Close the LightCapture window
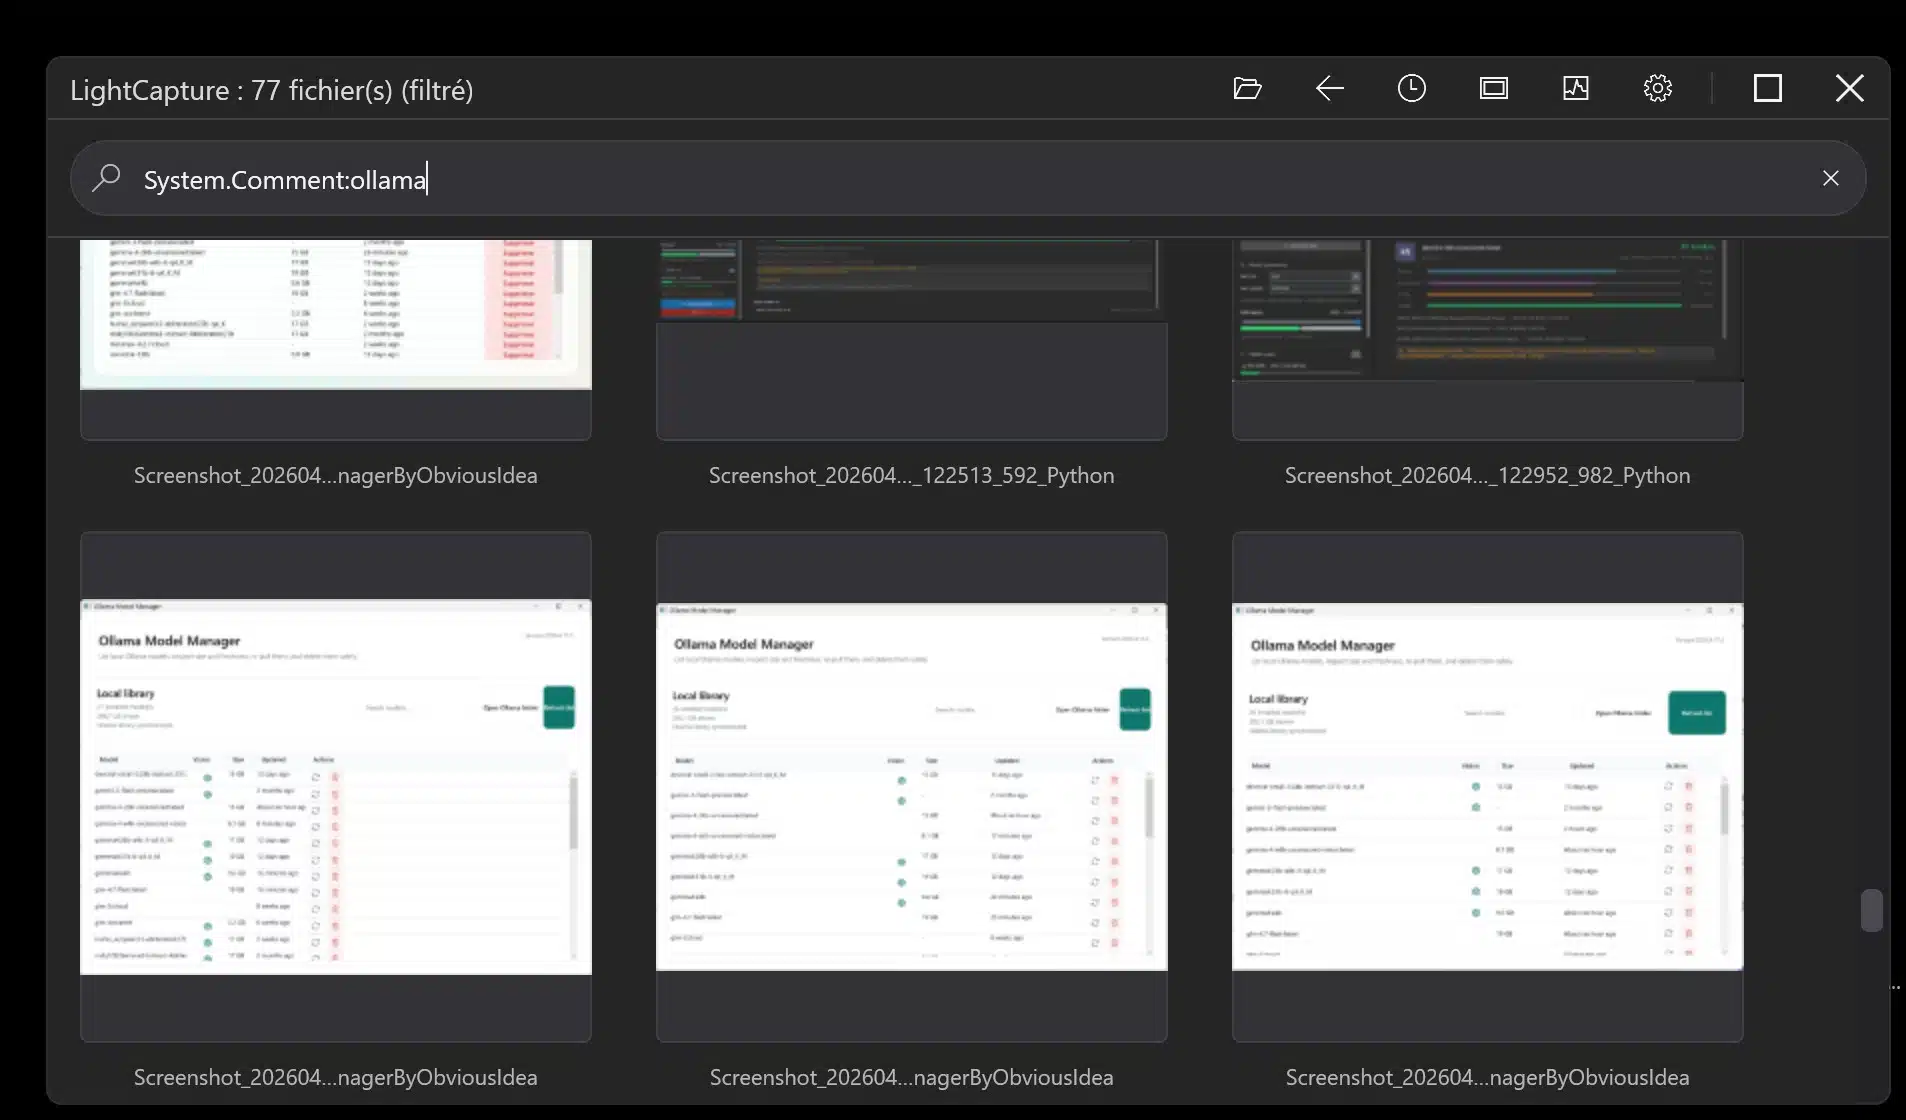Screen dimensions: 1906x1120 click(1849, 89)
